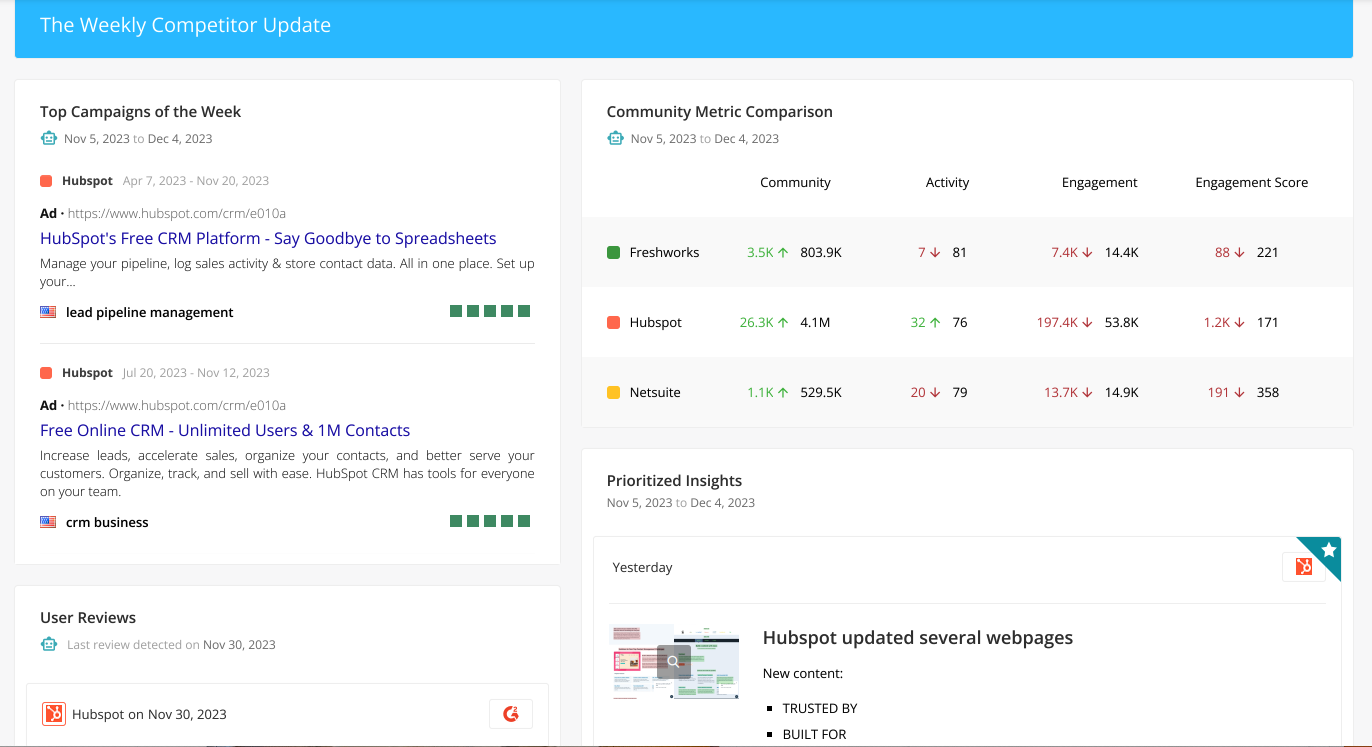Click the Engagement column header
The width and height of the screenshot is (1372, 747).
pos(1099,182)
